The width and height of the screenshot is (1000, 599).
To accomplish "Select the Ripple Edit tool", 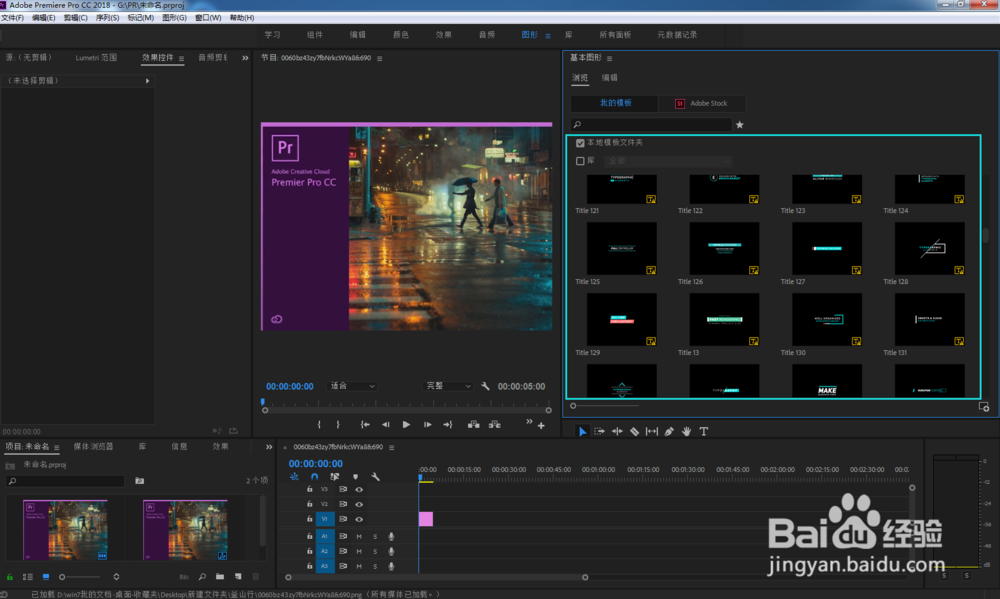I will point(617,432).
